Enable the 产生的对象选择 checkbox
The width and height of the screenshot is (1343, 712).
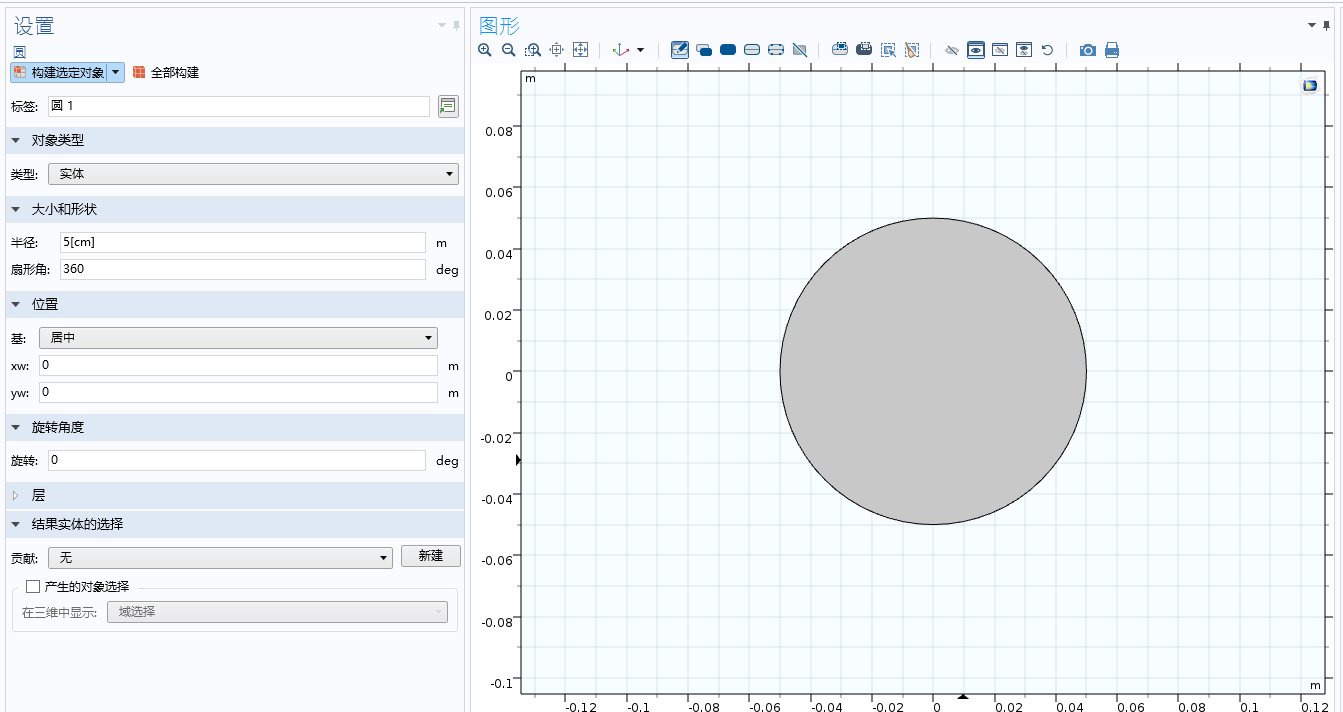pos(33,587)
